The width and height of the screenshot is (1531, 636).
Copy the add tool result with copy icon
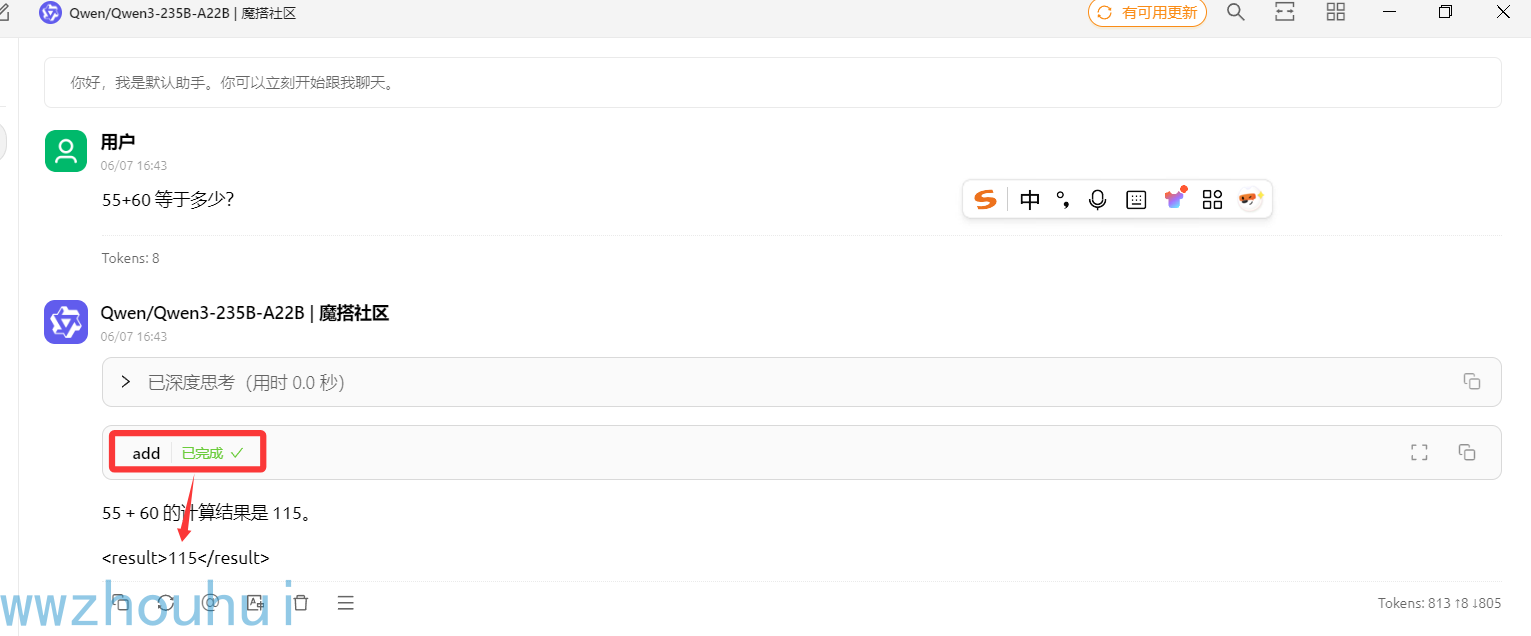(x=1467, y=452)
